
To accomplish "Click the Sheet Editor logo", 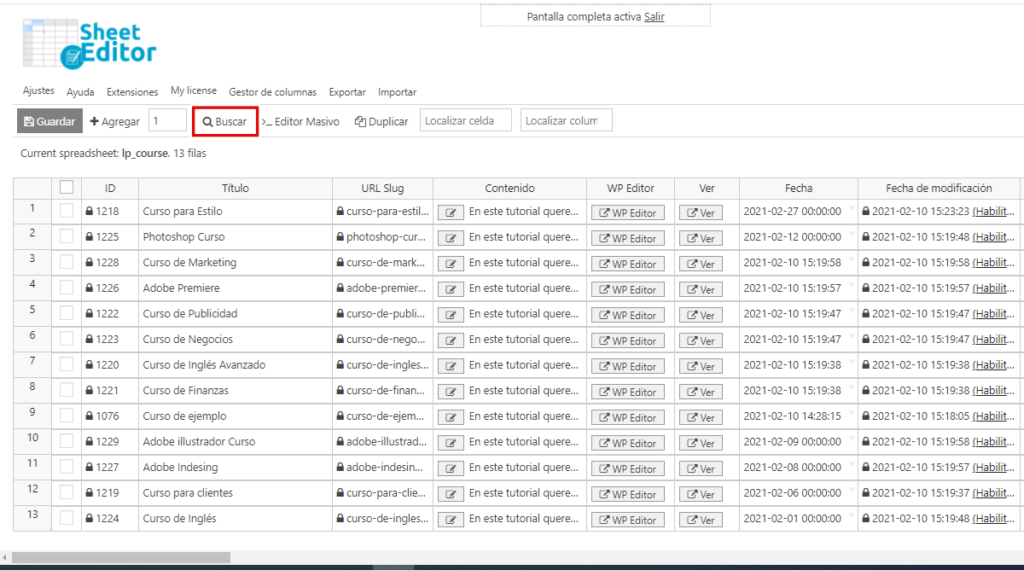I will [x=90, y=44].
